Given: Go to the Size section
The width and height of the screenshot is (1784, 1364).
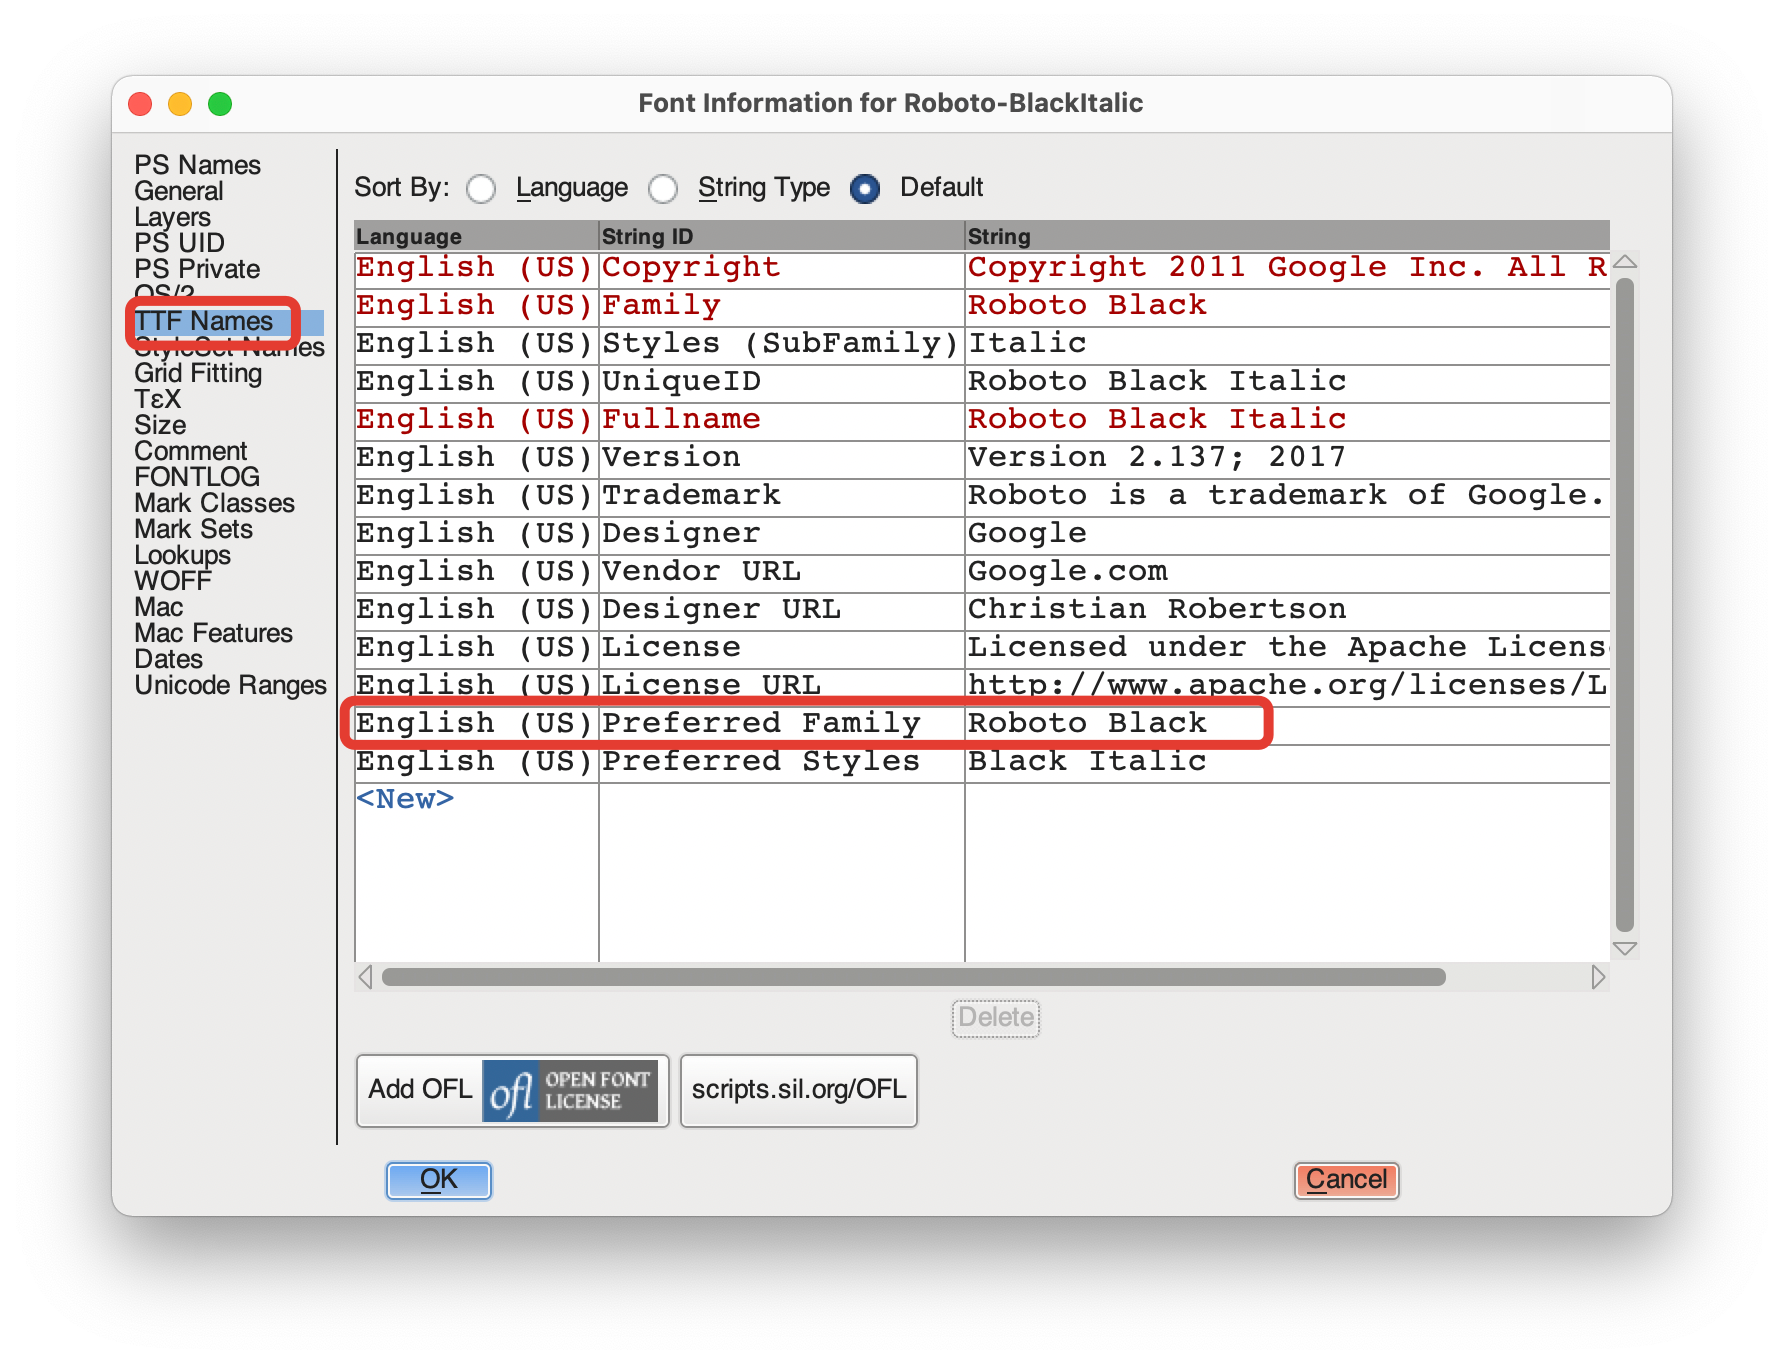Looking at the screenshot, I should pyautogui.click(x=160, y=425).
